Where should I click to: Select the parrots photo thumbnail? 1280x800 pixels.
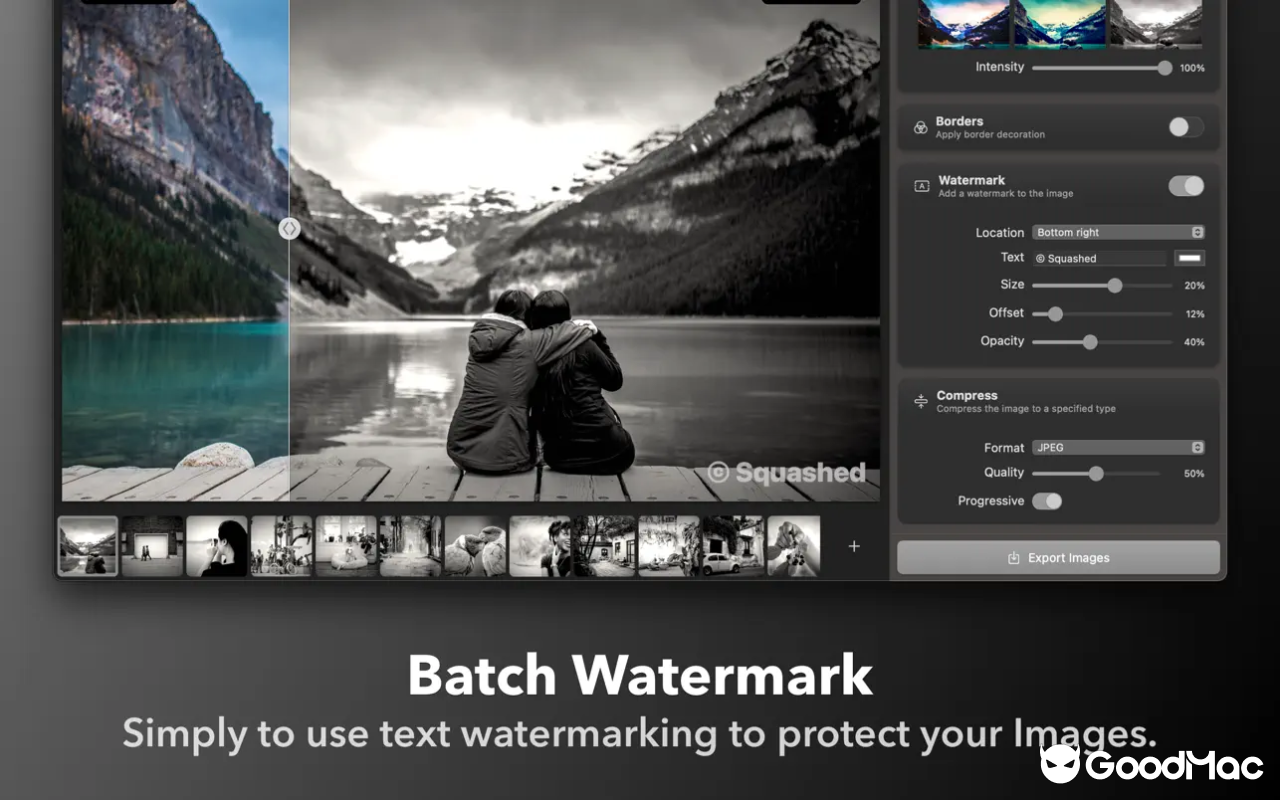click(x=475, y=546)
